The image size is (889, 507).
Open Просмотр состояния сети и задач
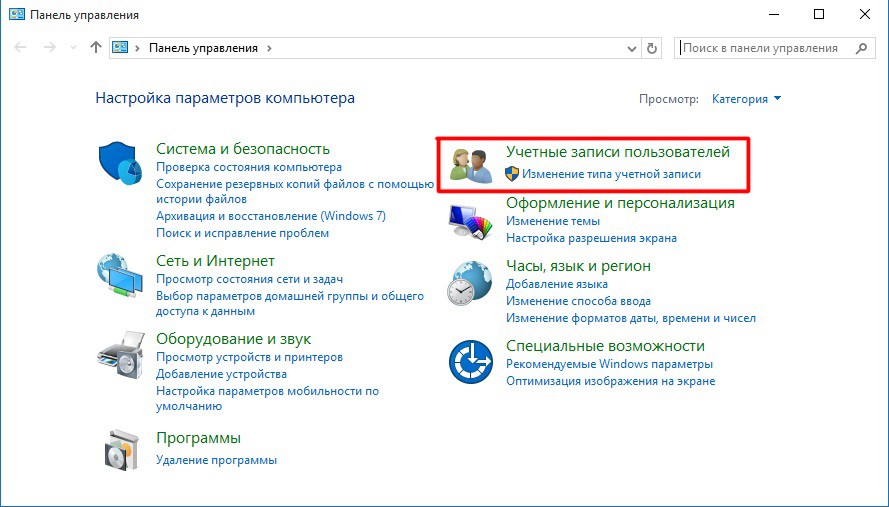pos(249,279)
